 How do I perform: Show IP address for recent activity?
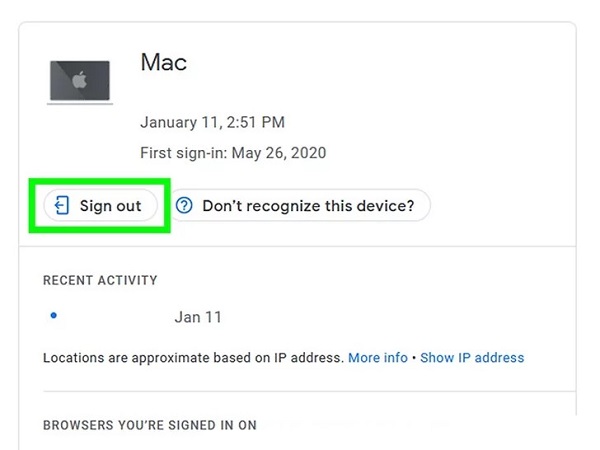[x=472, y=357]
